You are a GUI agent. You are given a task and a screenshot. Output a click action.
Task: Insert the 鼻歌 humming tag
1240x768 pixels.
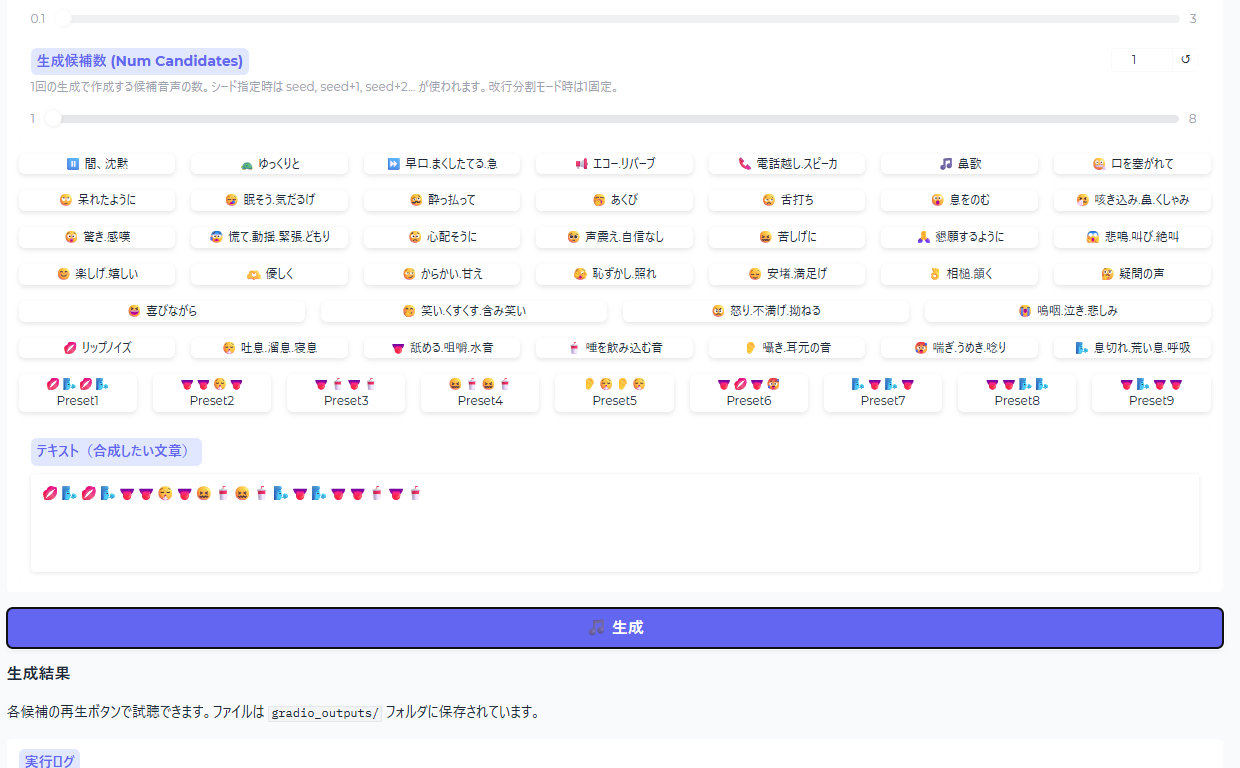(x=959, y=164)
